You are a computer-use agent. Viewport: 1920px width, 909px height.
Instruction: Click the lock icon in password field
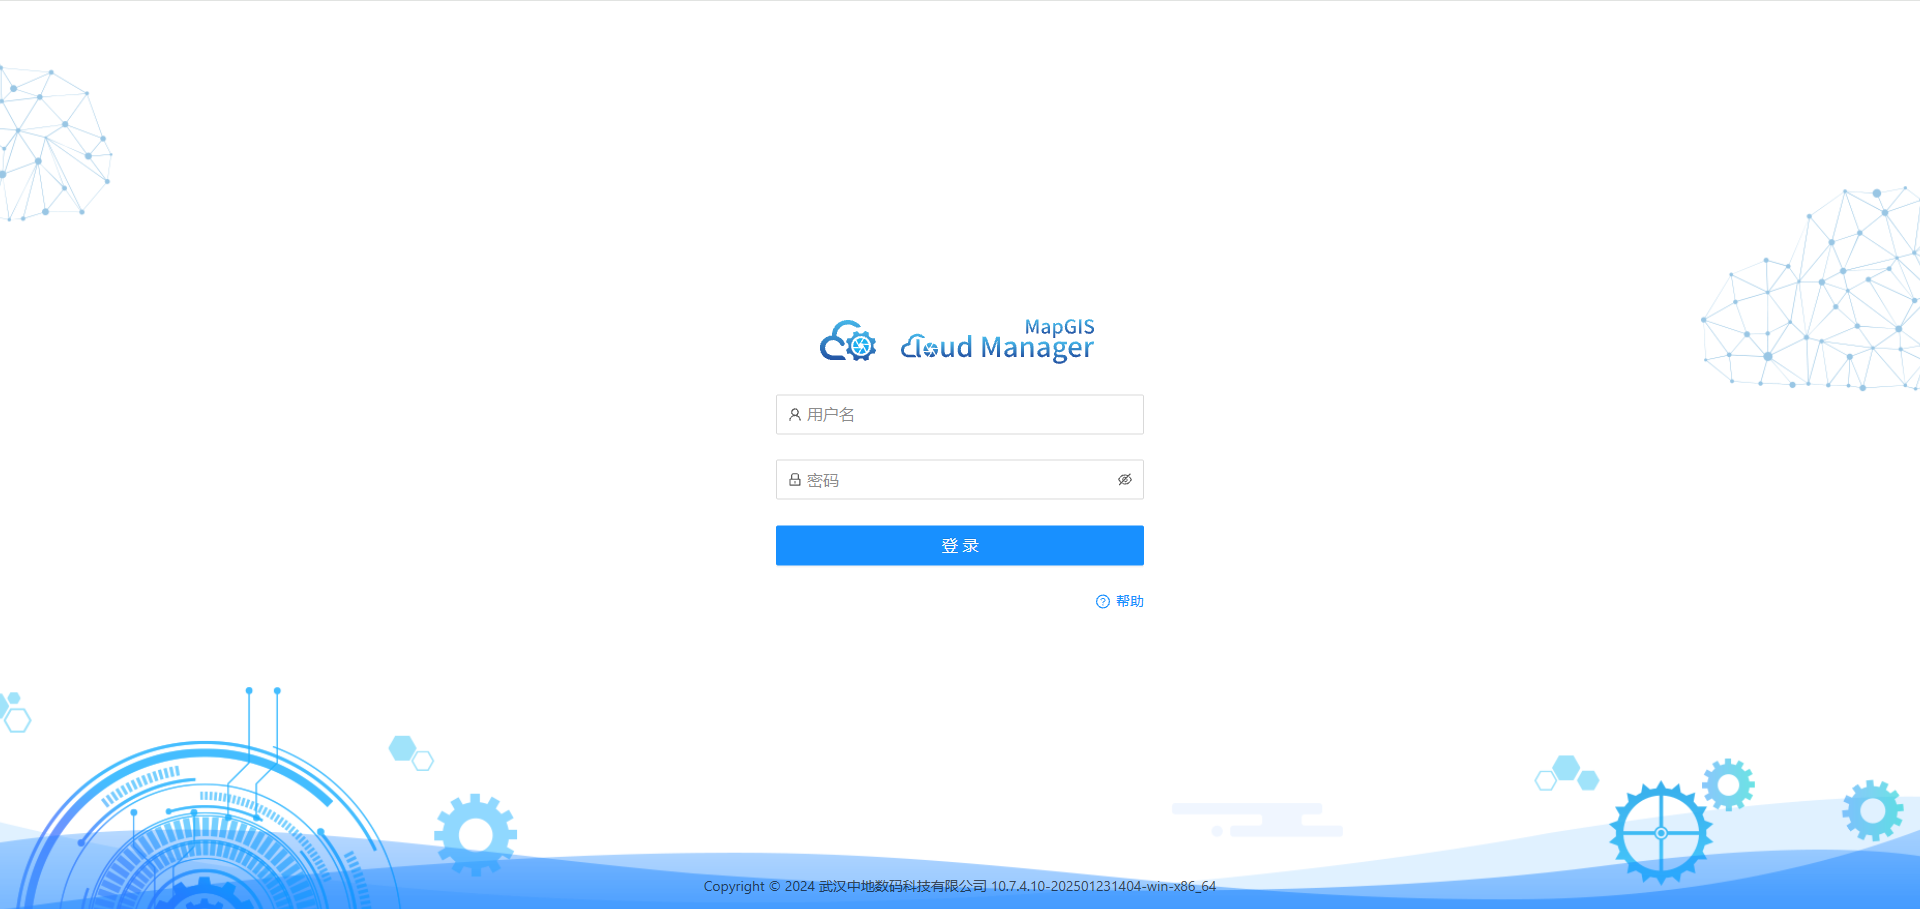[x=795, y=480]
